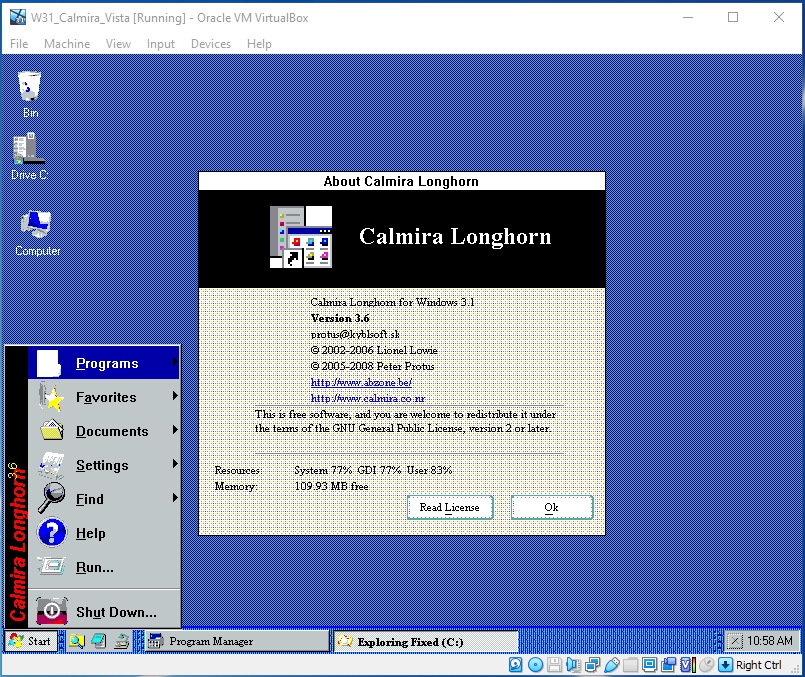Click the VirtualBox USB status icon

[x=611, y=665]
